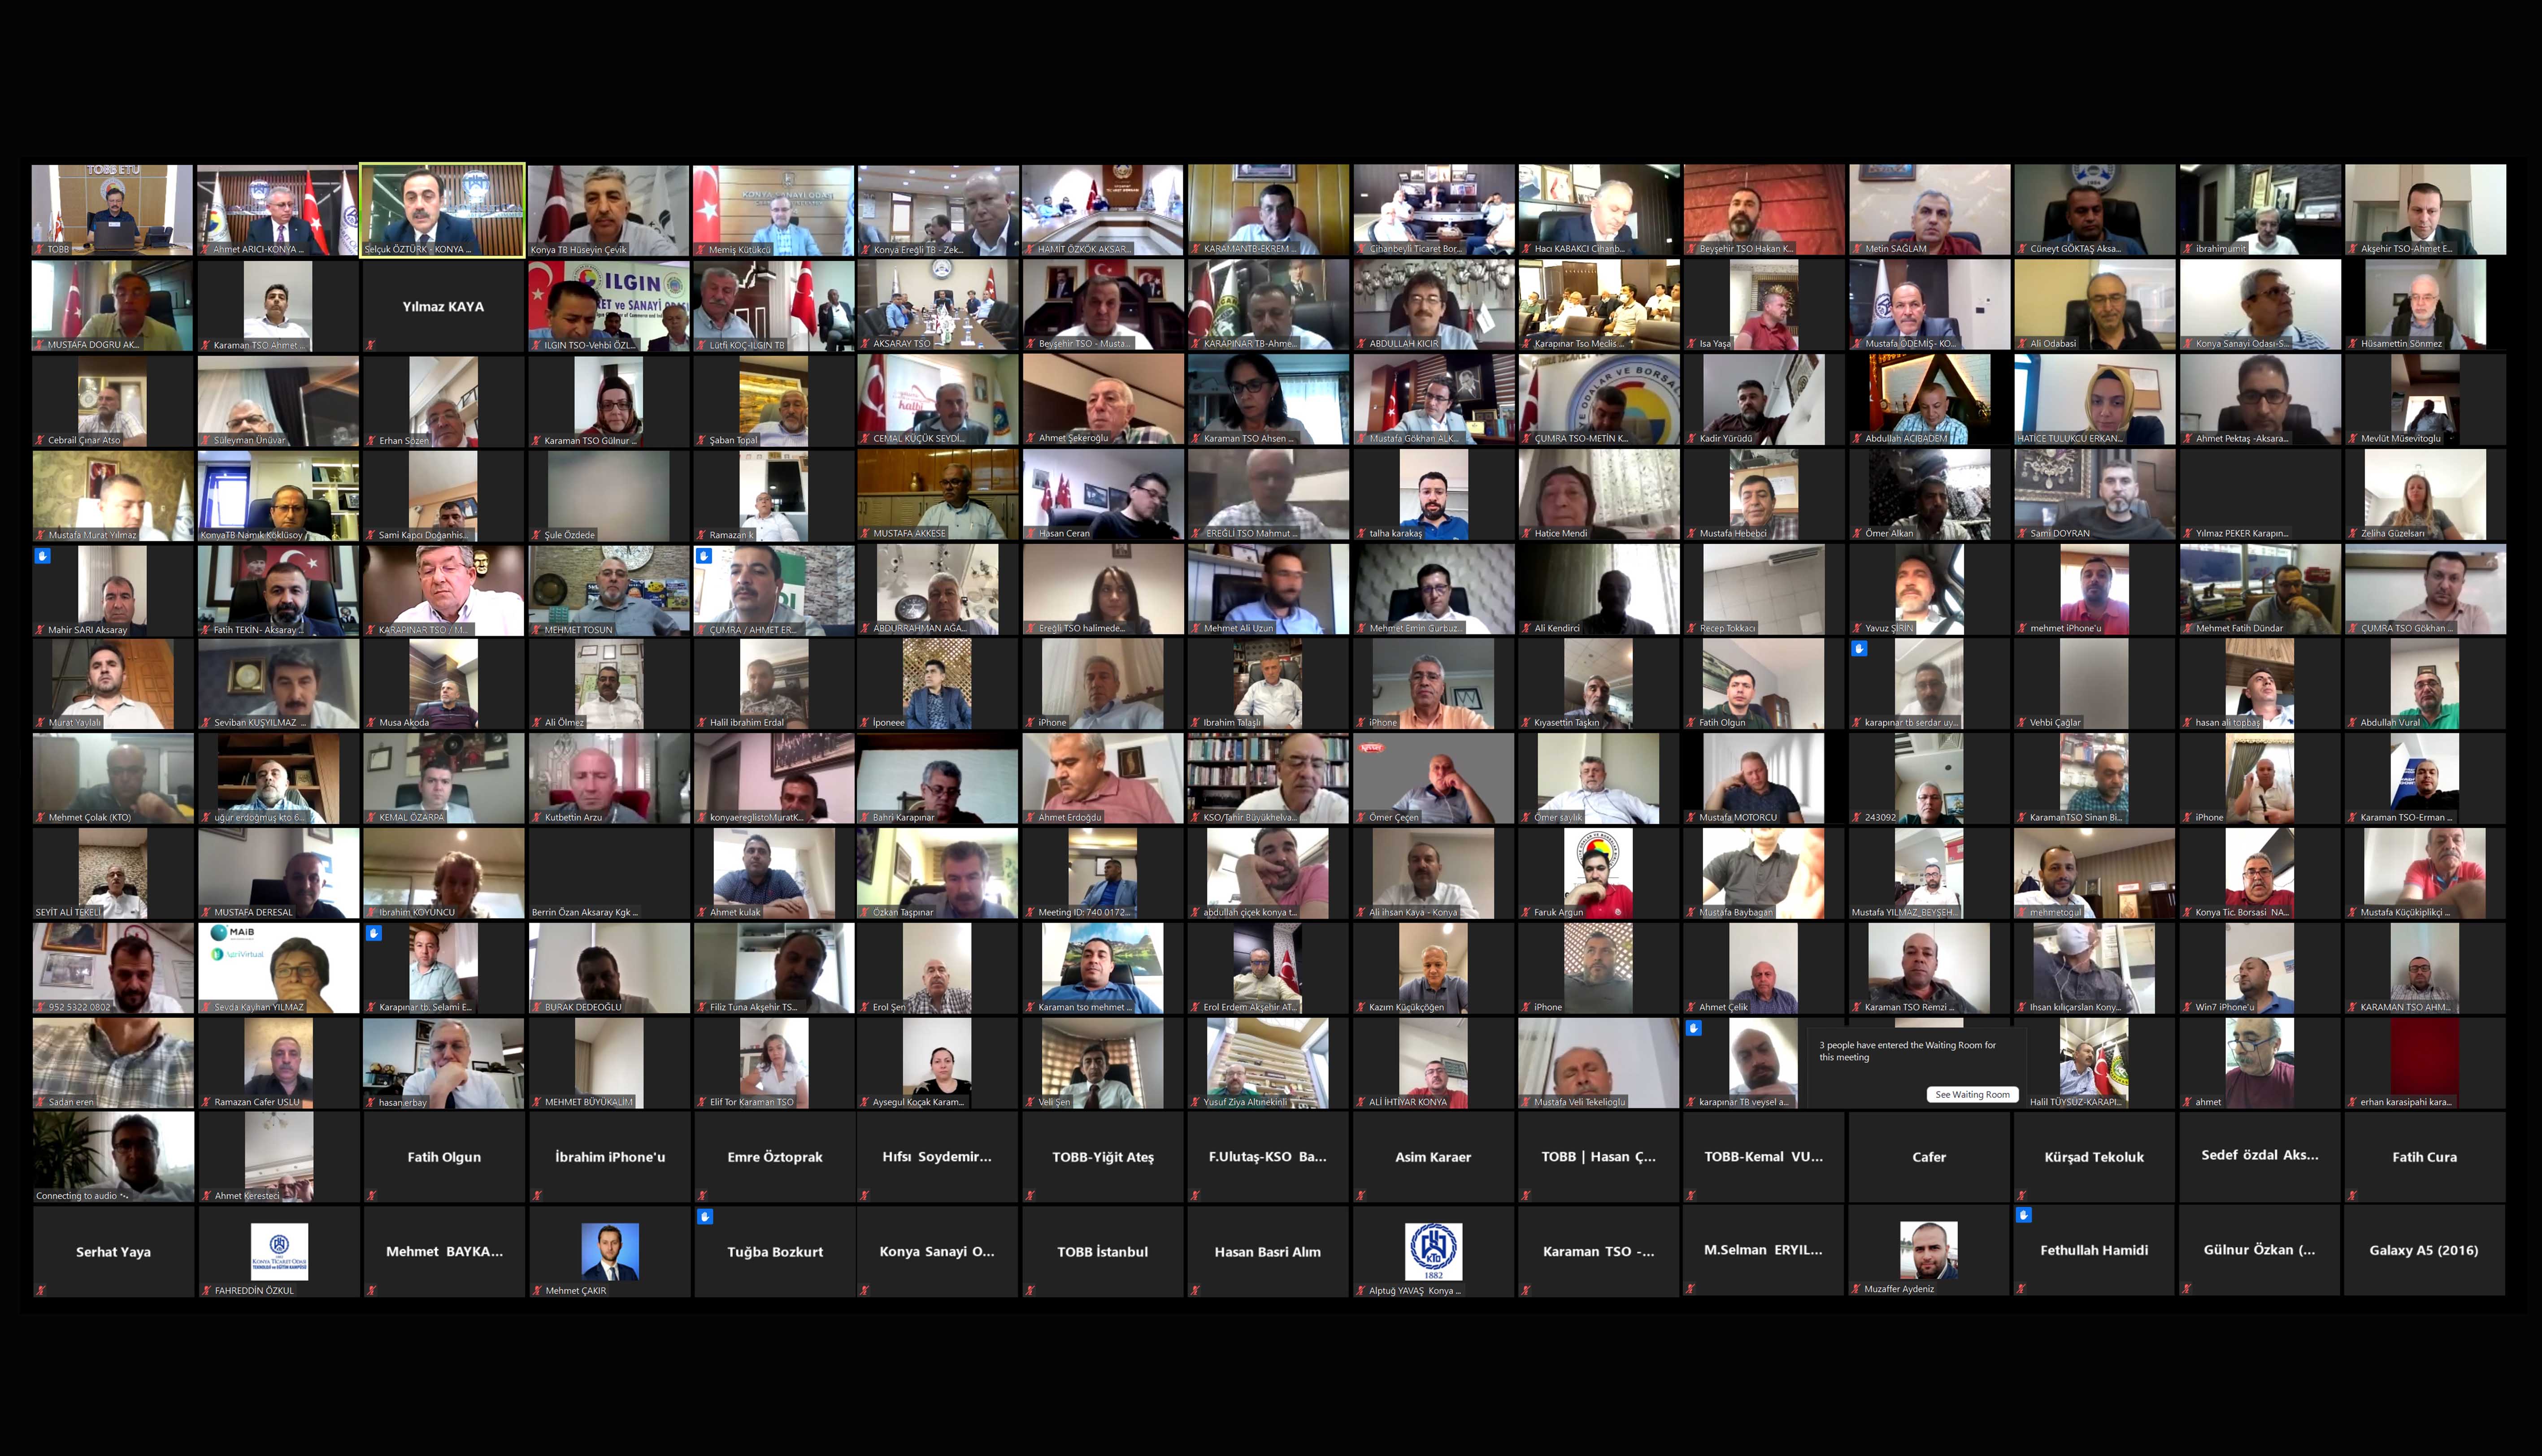
Task: Click the BURAK DEDEOĞLU name label
Action: pos(583,1007)
